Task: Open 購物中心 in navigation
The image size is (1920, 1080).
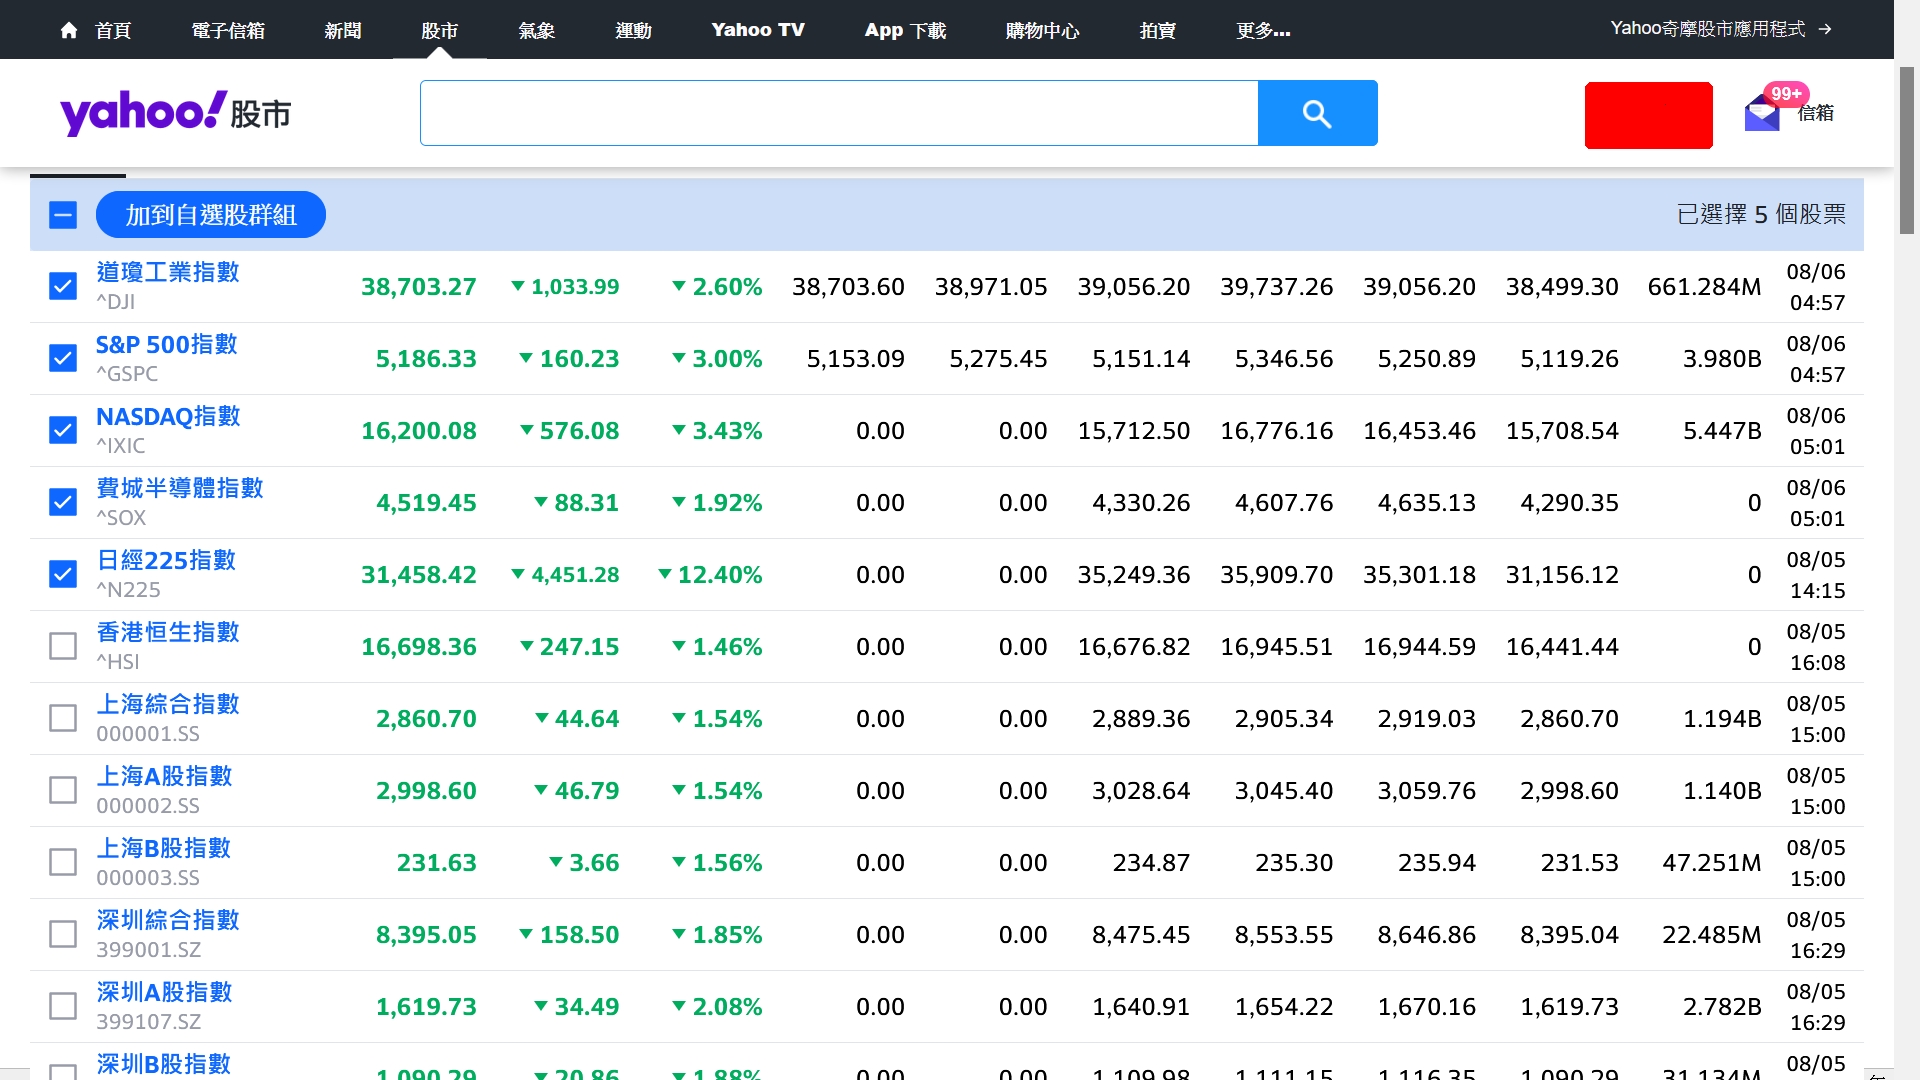Action: 1042,30
